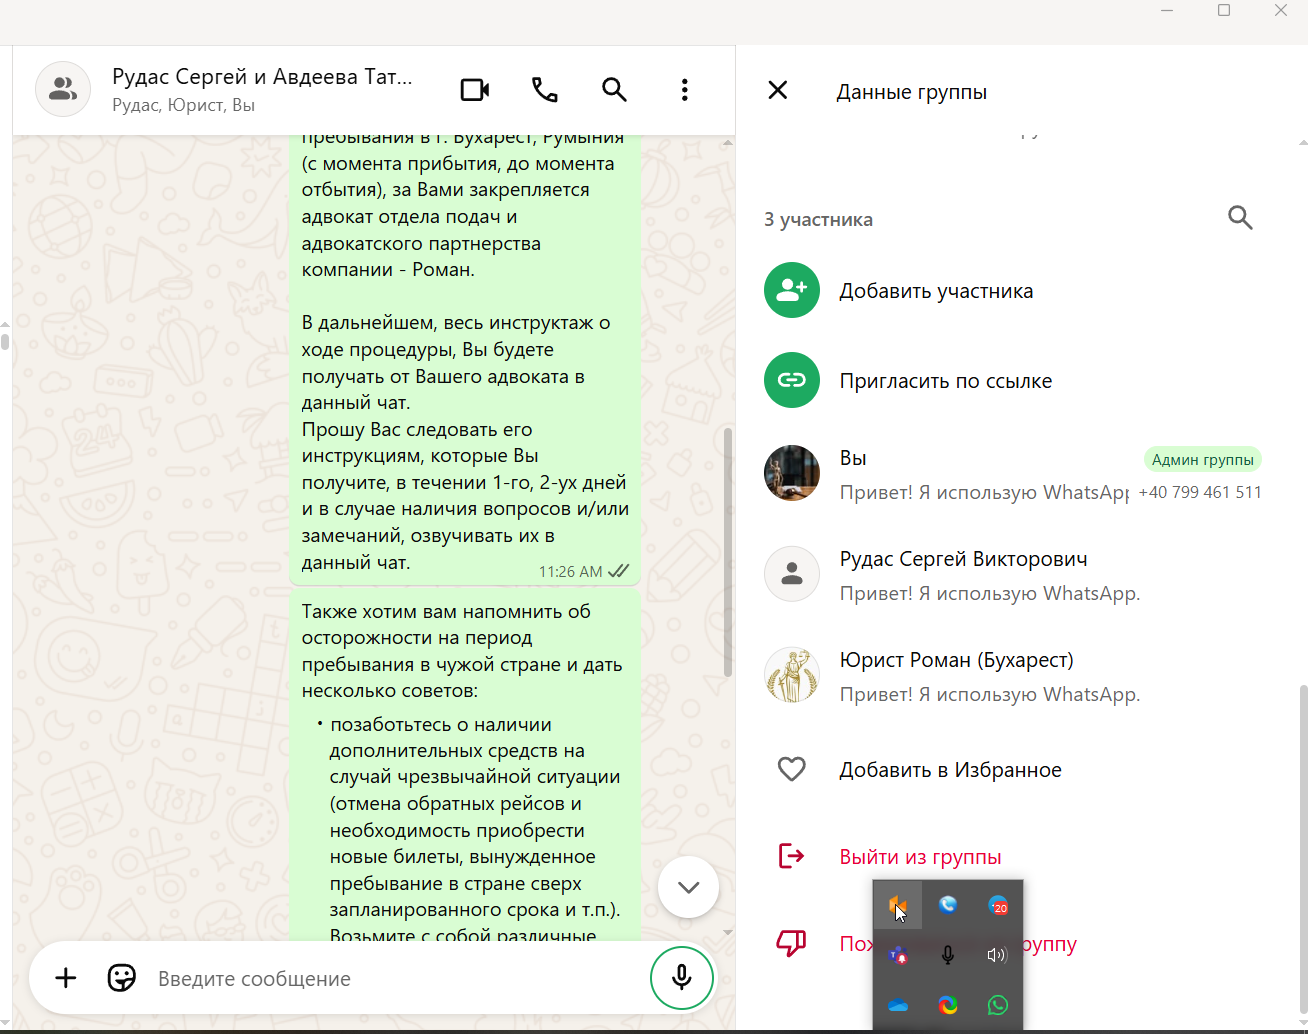The height and width of the screenshot is (1034, 1308).
Task: Click the 11:26 AM message timestamp
Action: click(x=570, y=572)
